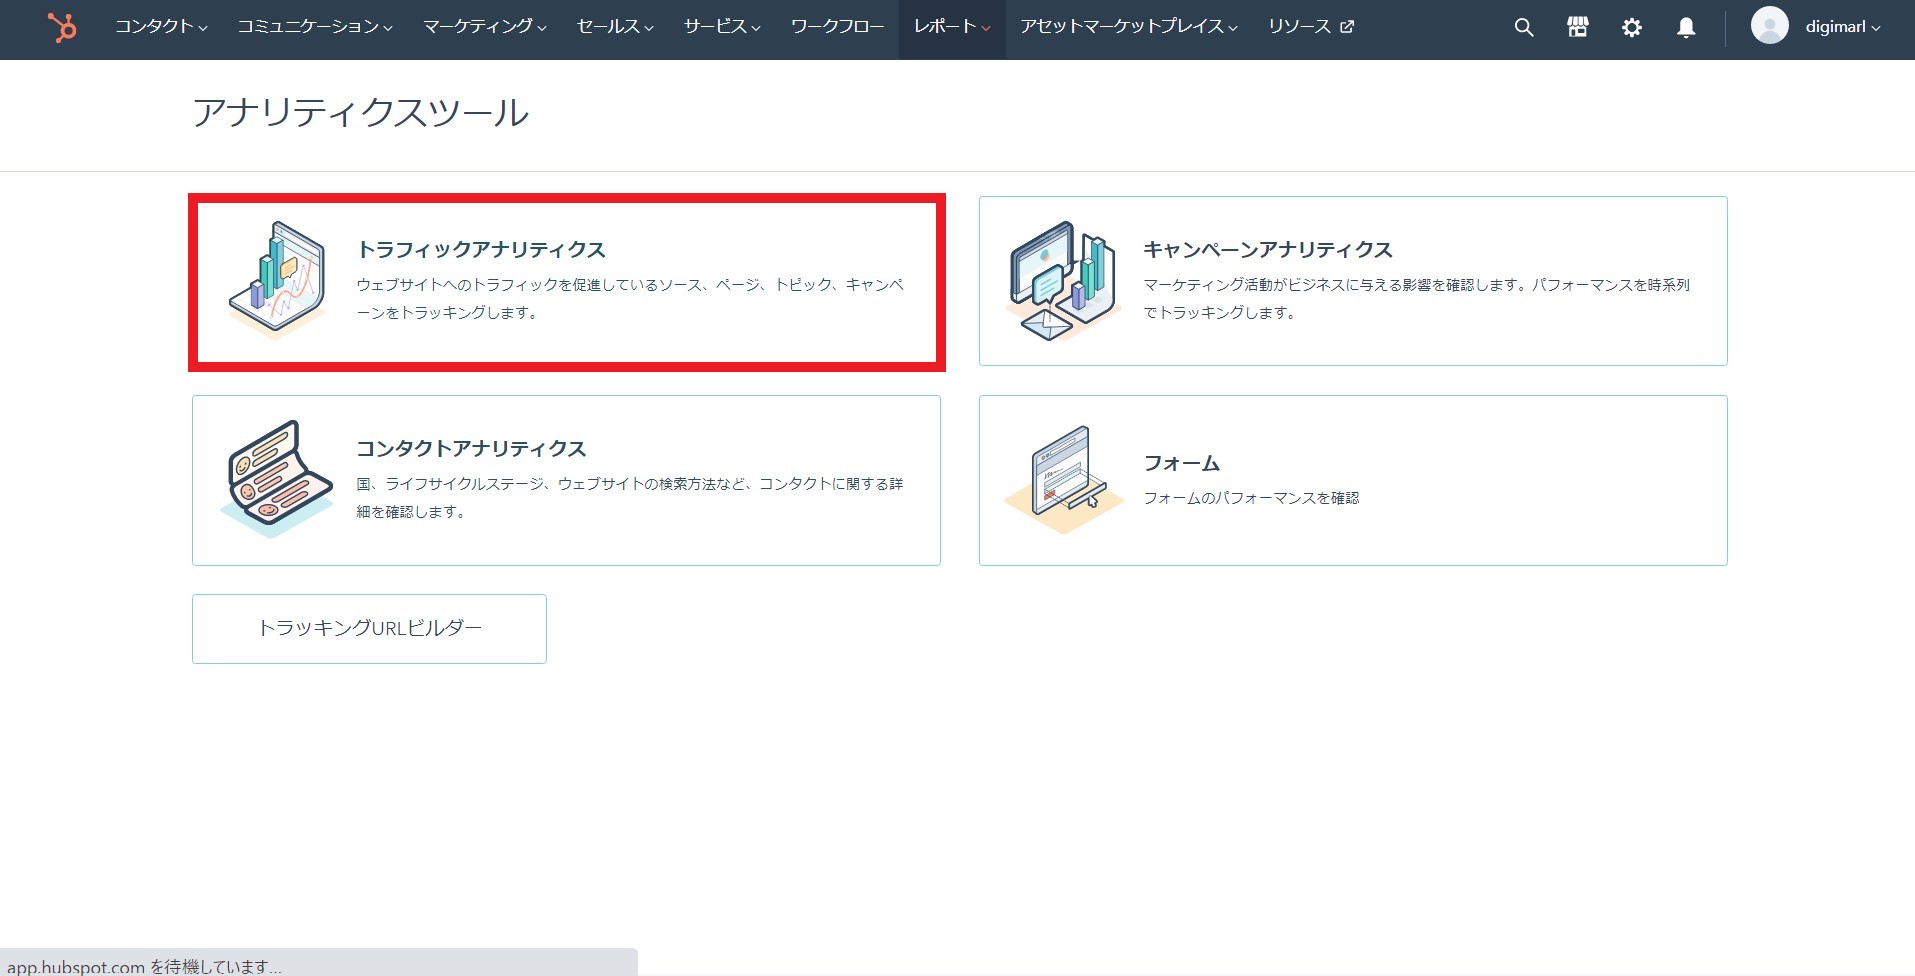The width and height of the screenshot is (1915, 976).
Task: Click the HubSpot sprocket logo
Action: (62, 27)
